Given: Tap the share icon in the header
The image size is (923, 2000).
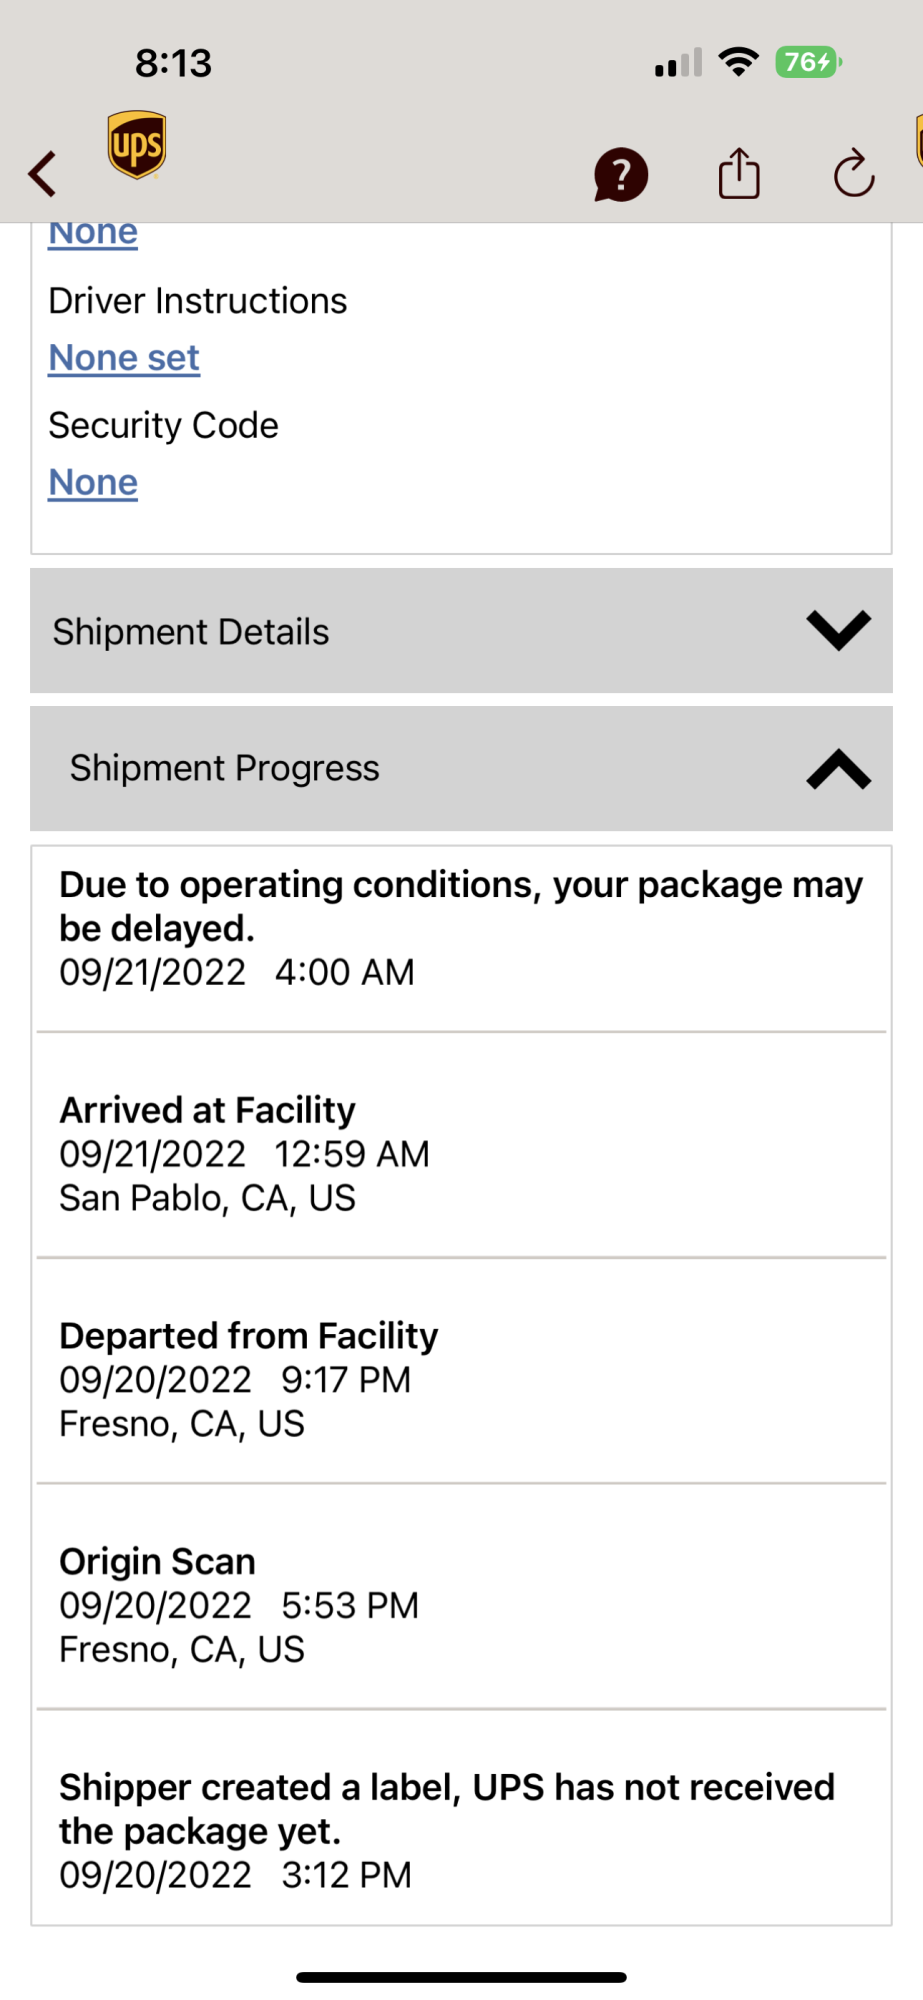Looking at the screenshot, I should coord(739,174).
